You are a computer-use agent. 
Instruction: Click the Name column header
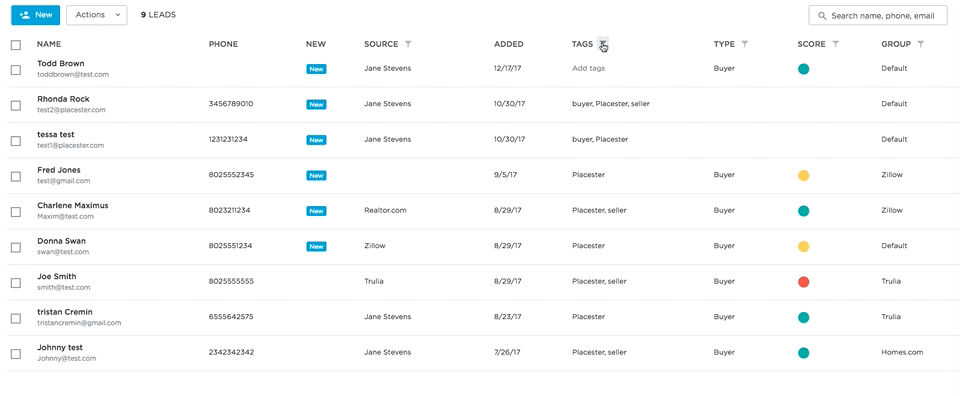click(x=49, y=44)
